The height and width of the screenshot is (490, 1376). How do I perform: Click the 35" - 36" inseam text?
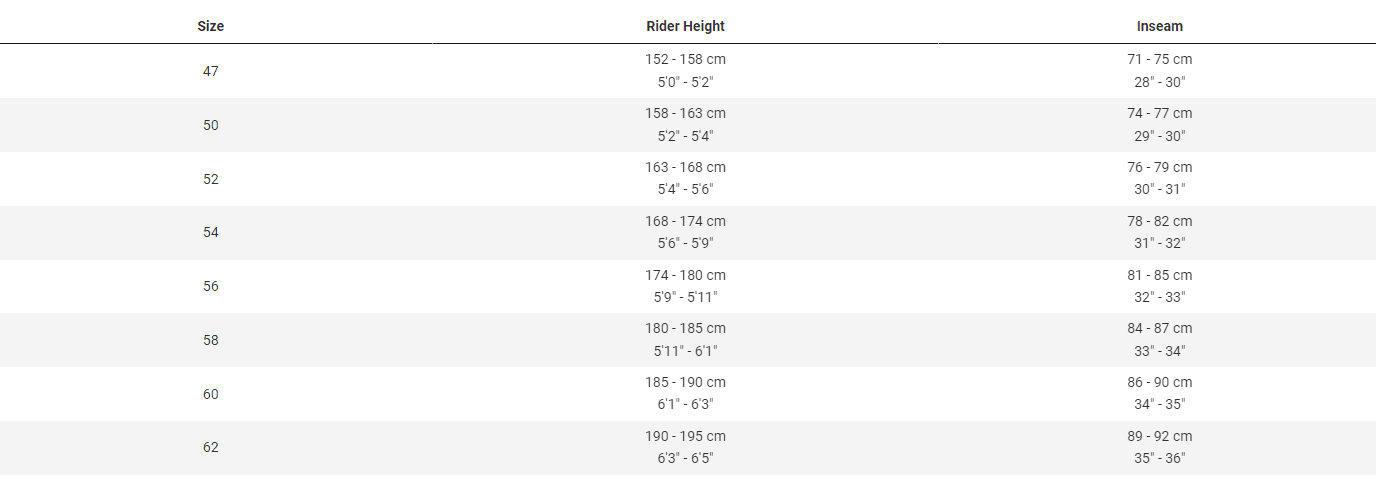tap(1159, 458)
